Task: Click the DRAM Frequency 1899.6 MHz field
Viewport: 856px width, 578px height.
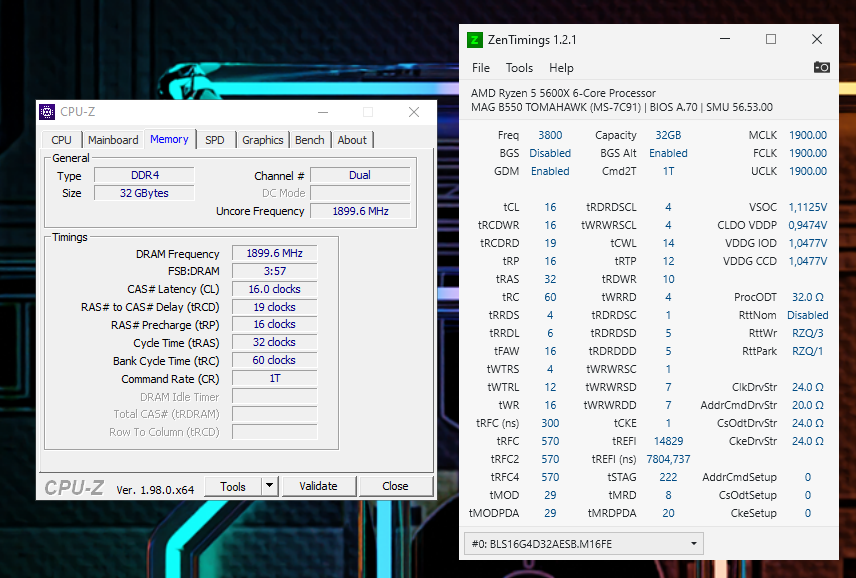Action: pos(275,253)
